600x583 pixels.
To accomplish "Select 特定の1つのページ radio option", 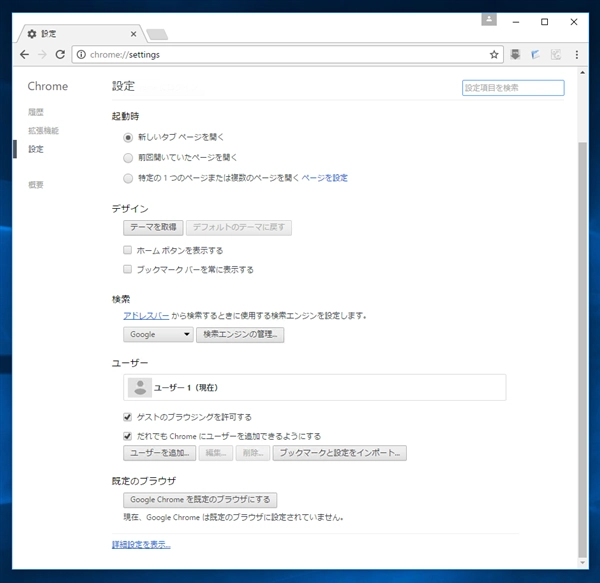I will point(128,178).
